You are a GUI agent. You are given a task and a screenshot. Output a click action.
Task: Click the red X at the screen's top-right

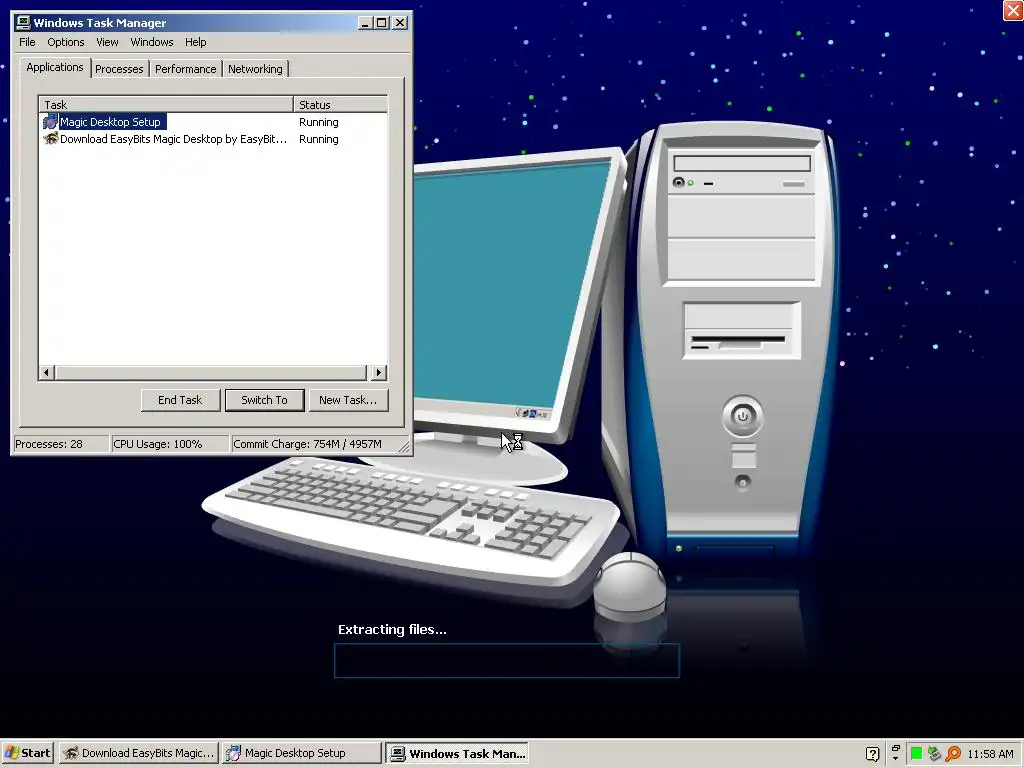(x=1013, y=10)
